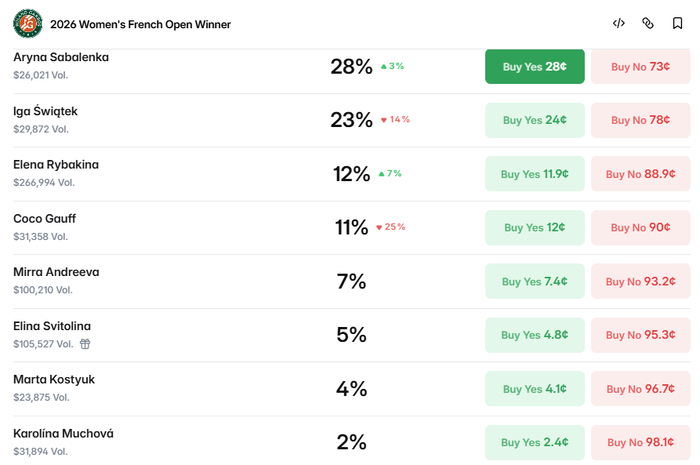The width and height of the screenshot is (700, 465).
Task: Buy Yes 4.1¢ for Marta Kostyuk
Action: tap(534, 389)
